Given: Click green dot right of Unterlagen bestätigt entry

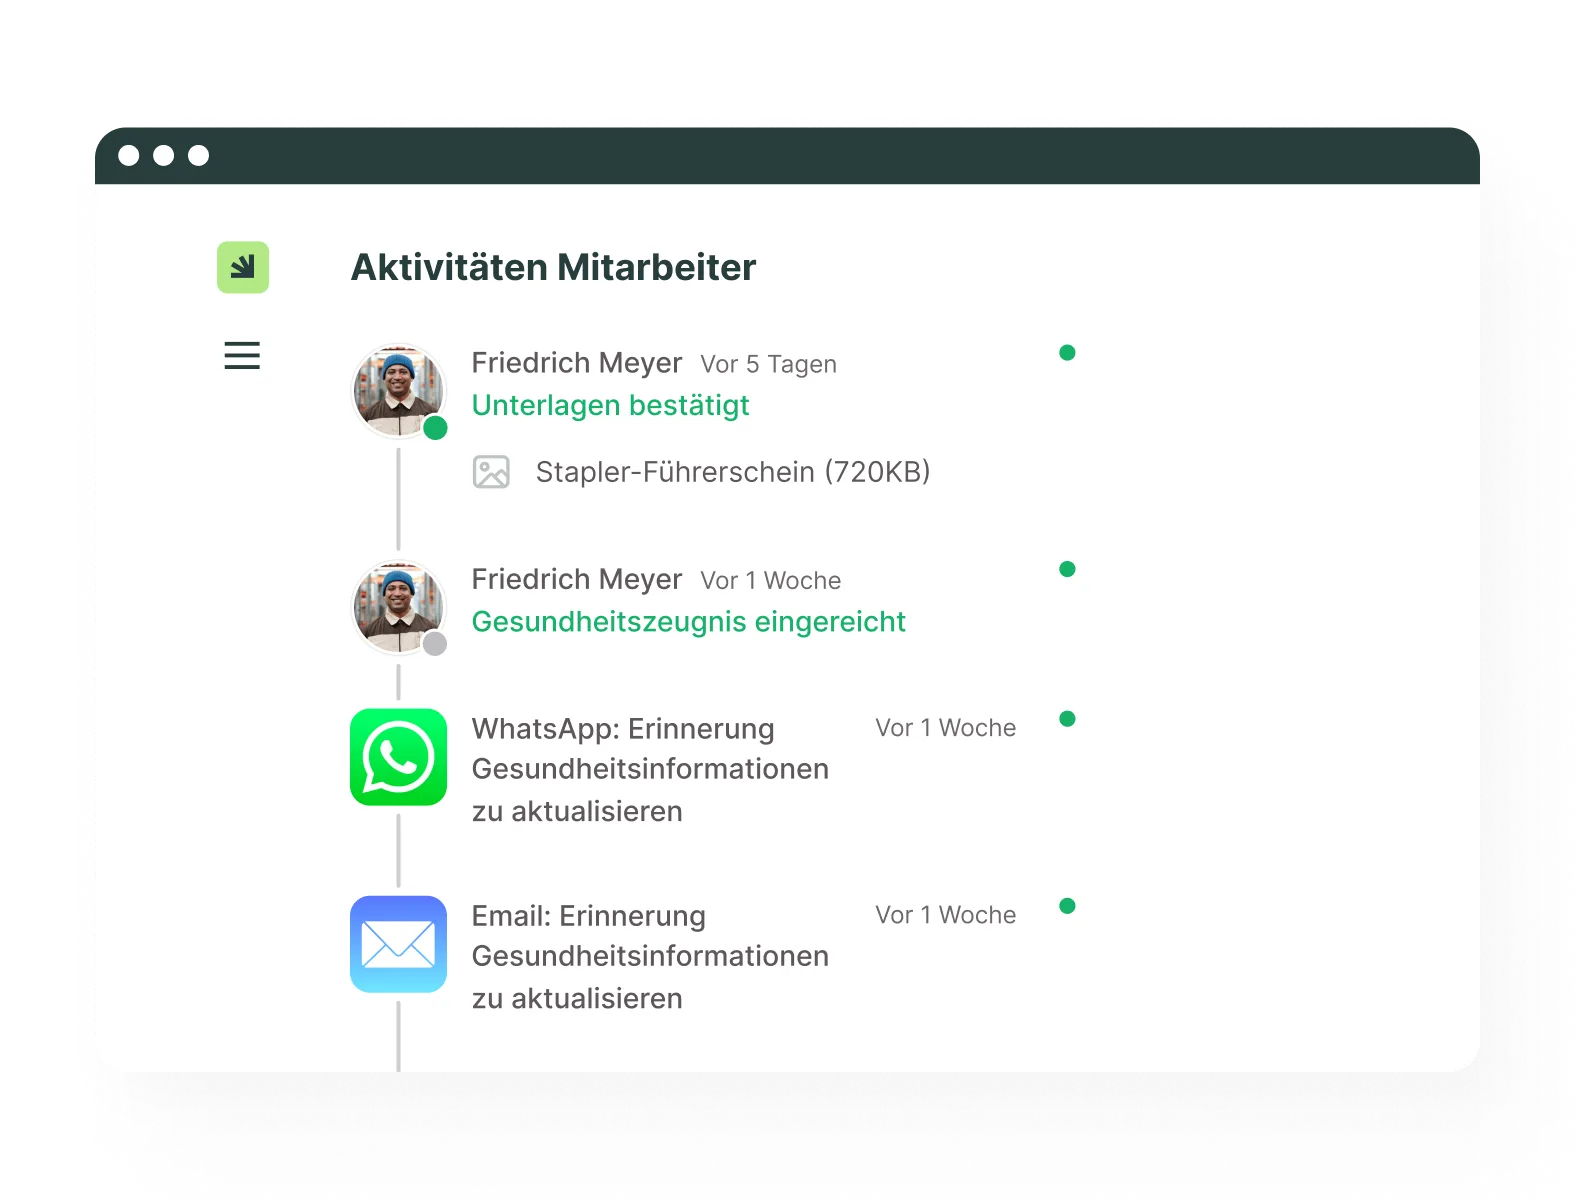Looking at the screenshot, I should click(1067, 353).
